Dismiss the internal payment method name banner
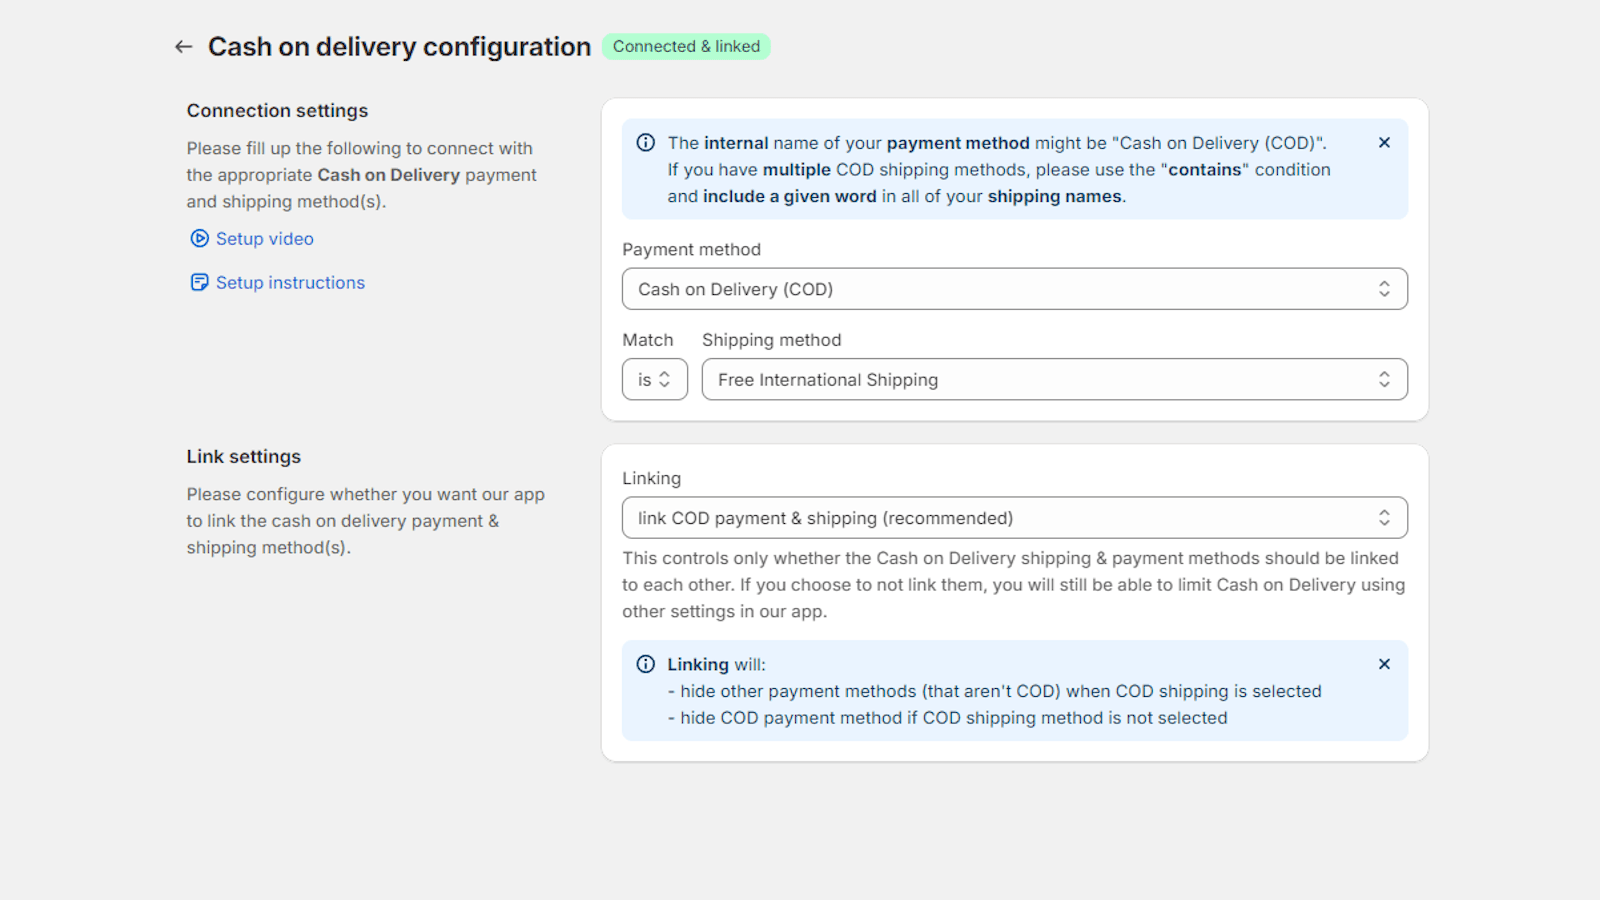The image size is (1600, 900). pos(1384,143)
